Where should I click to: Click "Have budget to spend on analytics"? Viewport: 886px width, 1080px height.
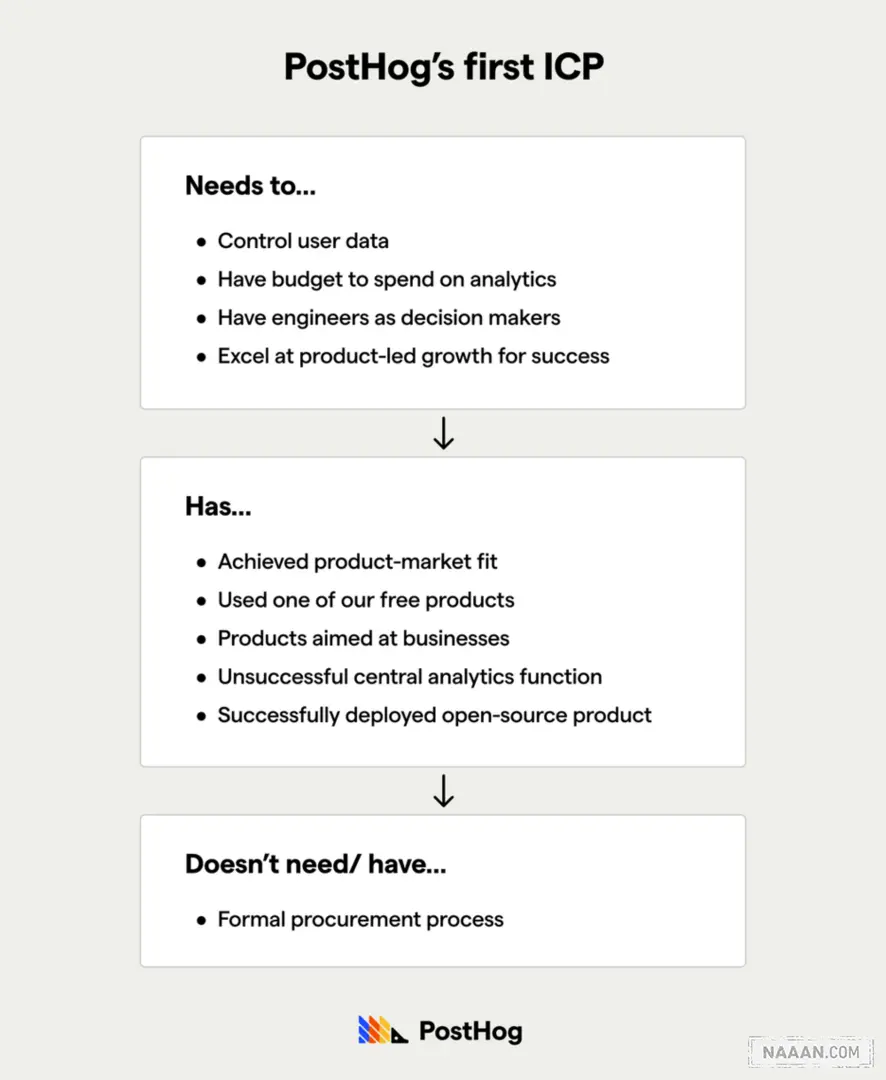387,279
